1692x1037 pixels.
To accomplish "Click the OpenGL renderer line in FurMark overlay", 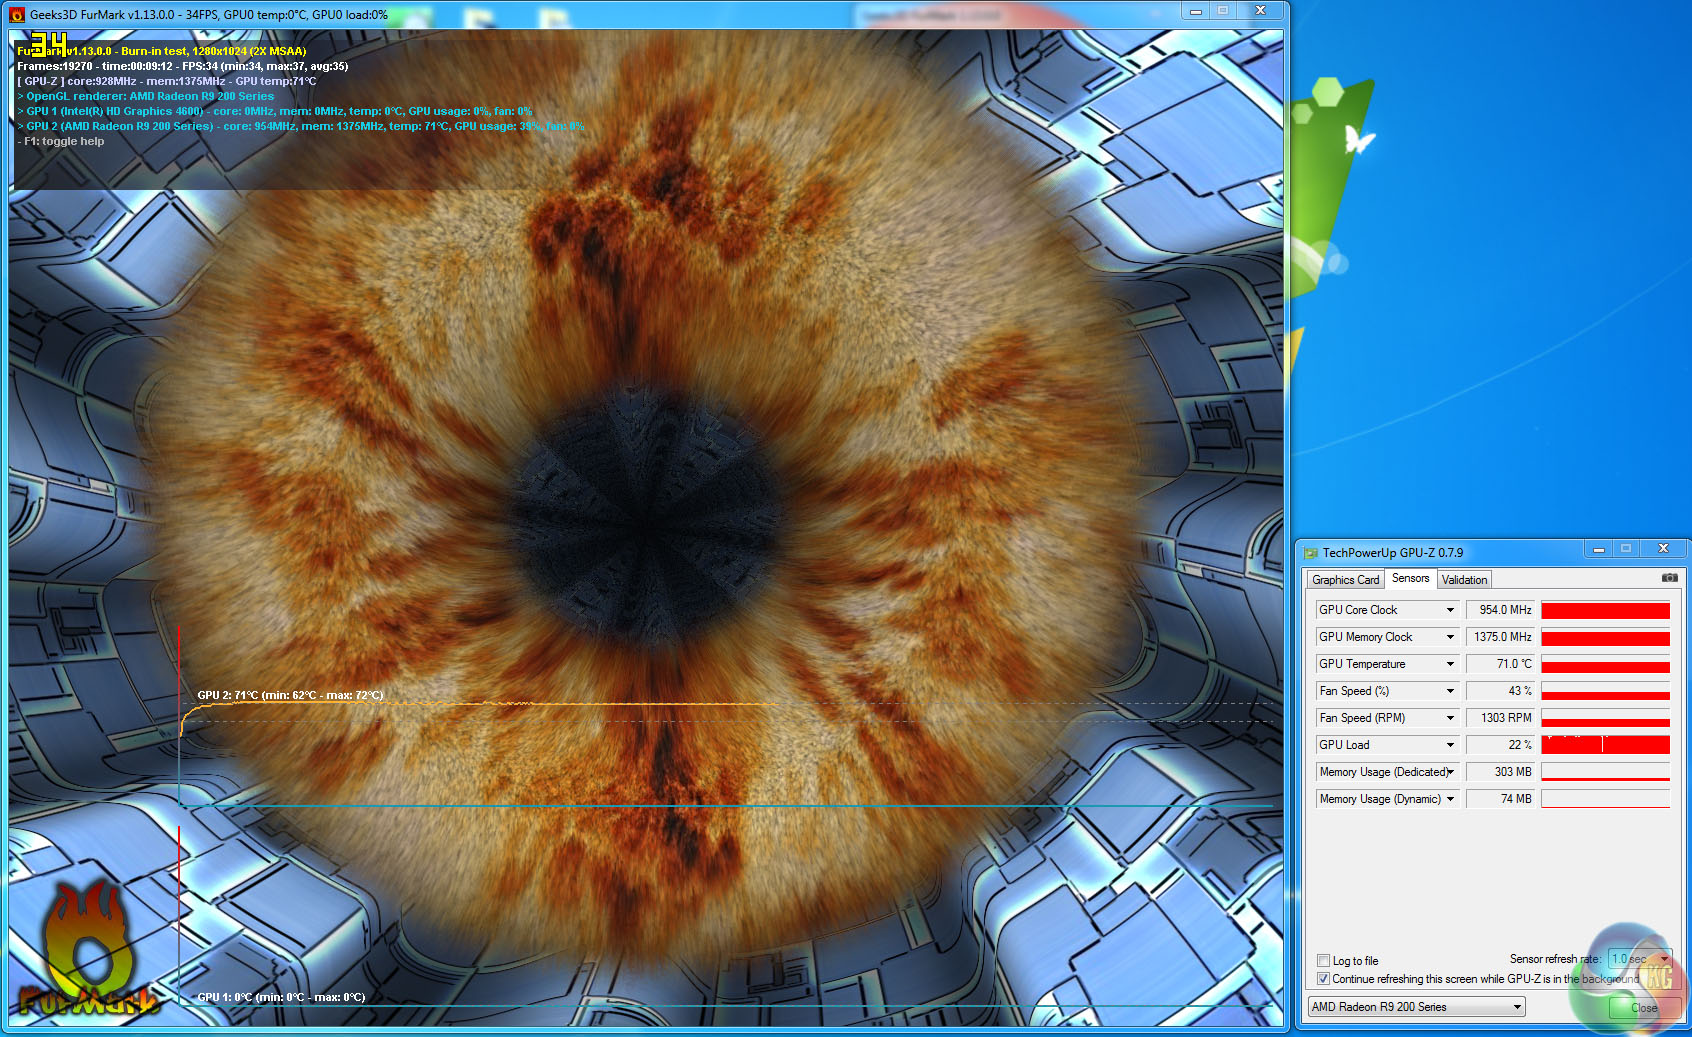I will [x=146, y=97].
